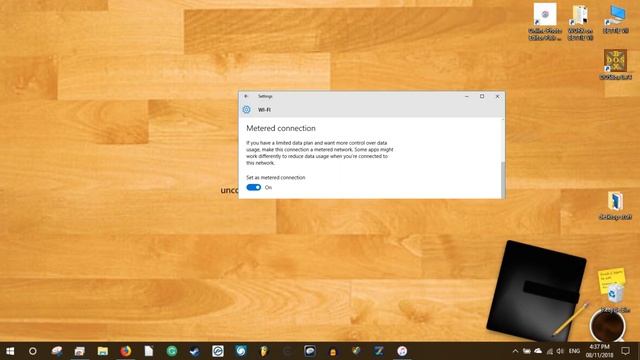Open Cortana search circle in taskbar
Screen dimensions: 640x360
coord(33,351)
